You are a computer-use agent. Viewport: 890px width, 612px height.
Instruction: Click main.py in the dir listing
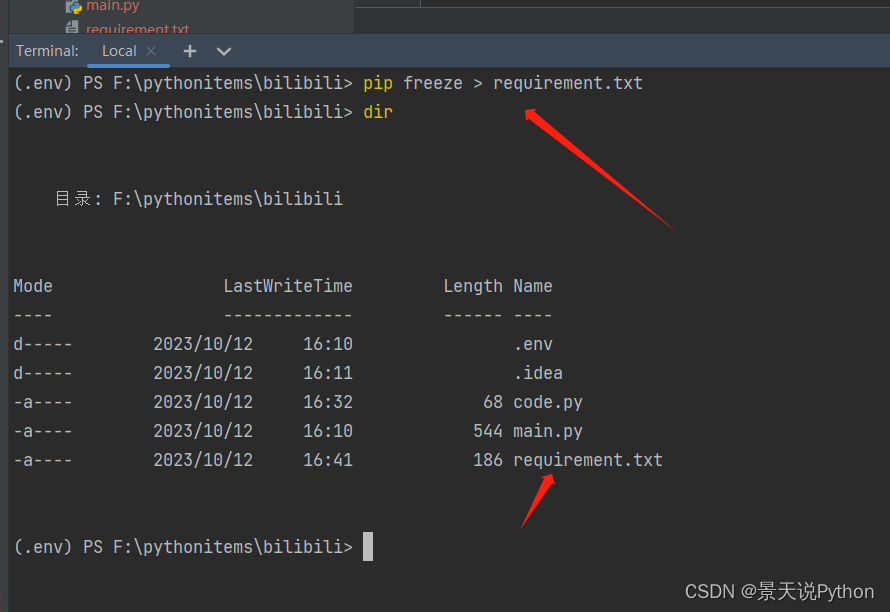point(547,431)
